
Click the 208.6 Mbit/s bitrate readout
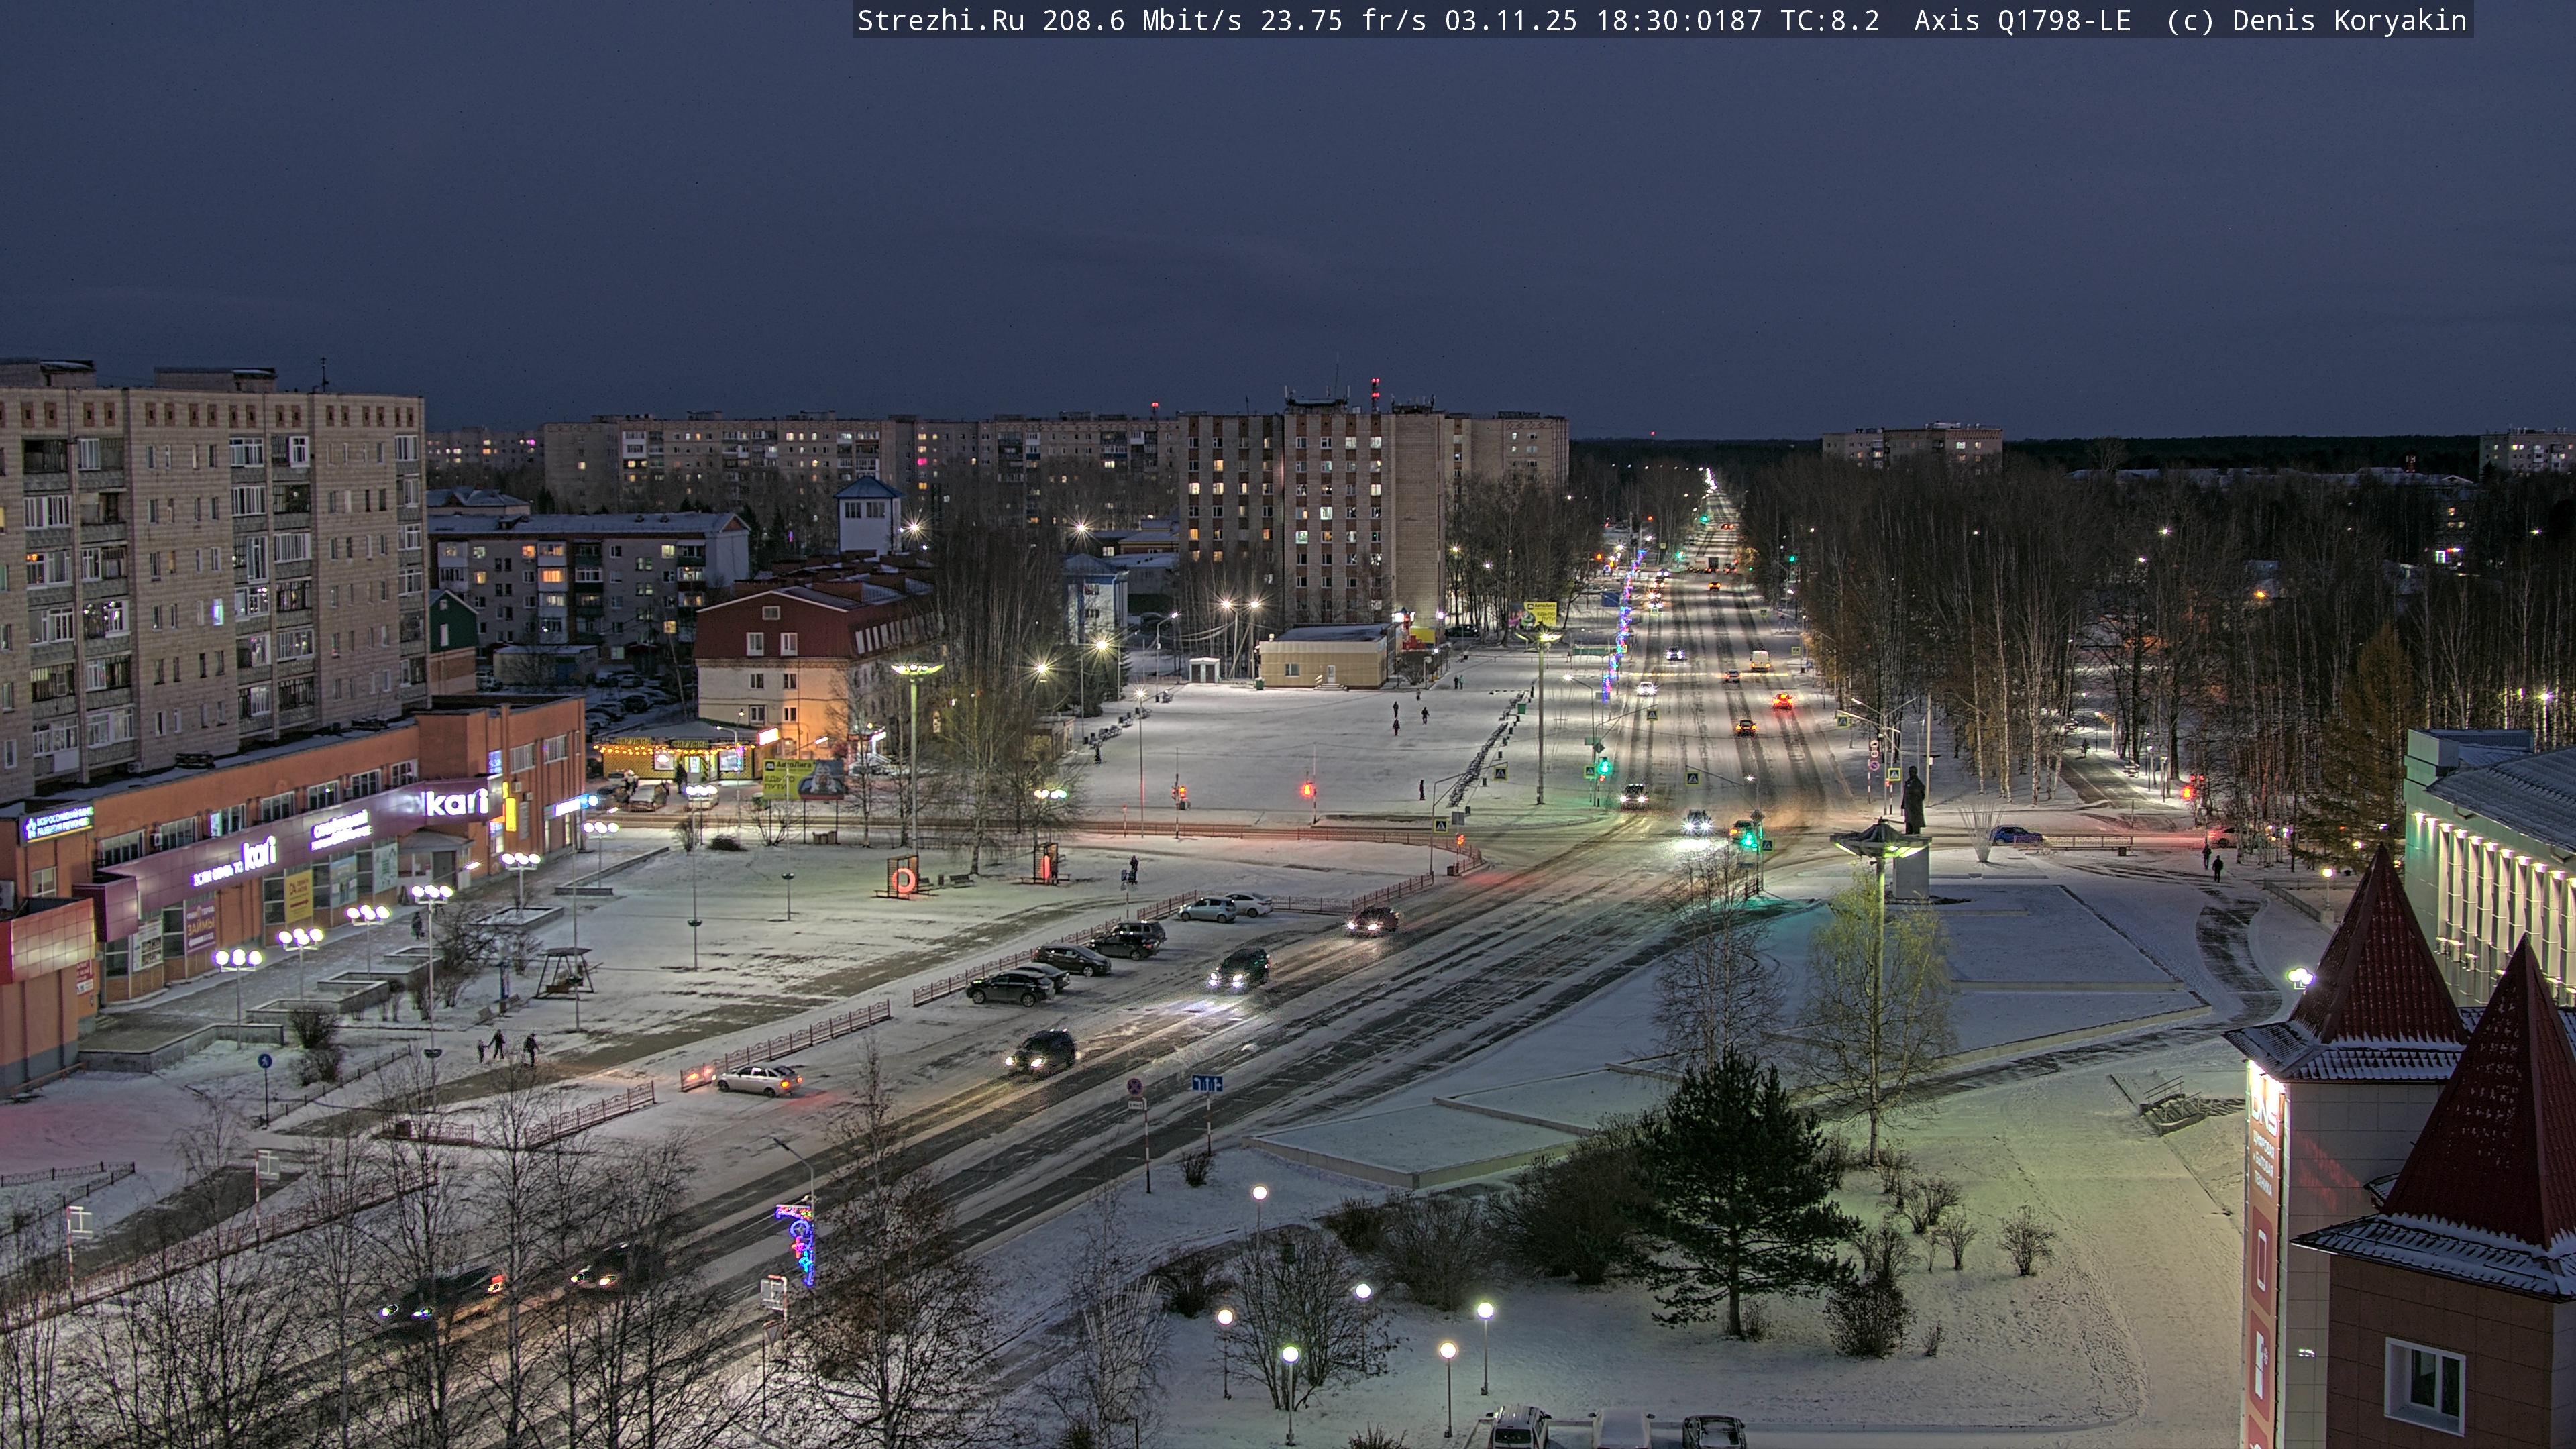pyautogui.click(x=1141, y=20)
